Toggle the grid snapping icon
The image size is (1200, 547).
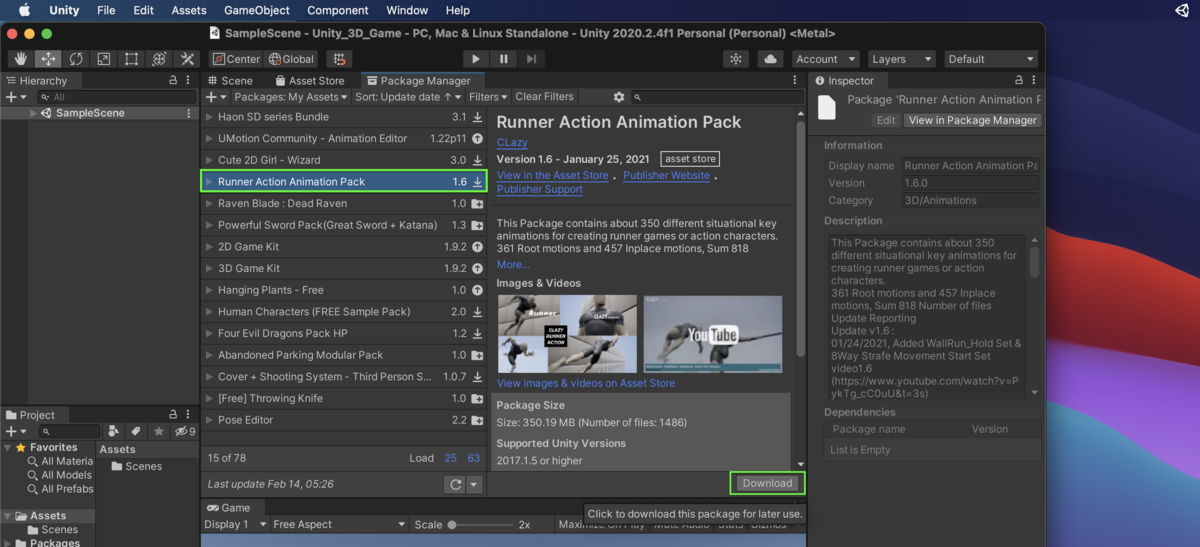pyautogui.click(x=340, y=59)
